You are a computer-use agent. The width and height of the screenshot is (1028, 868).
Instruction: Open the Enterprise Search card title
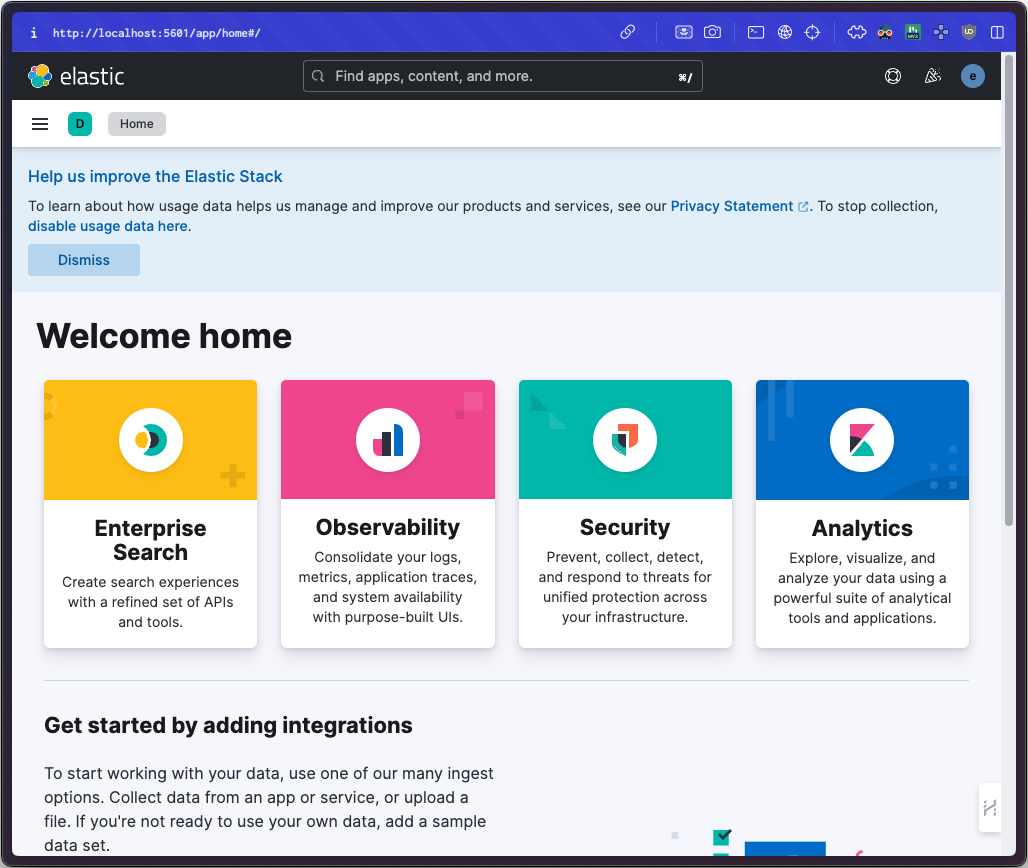(x=151, y=540)
